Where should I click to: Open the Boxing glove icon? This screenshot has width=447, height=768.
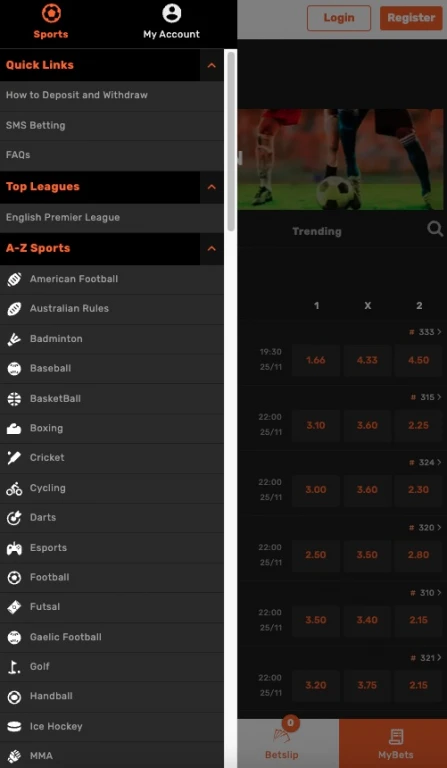coord(14,429)
